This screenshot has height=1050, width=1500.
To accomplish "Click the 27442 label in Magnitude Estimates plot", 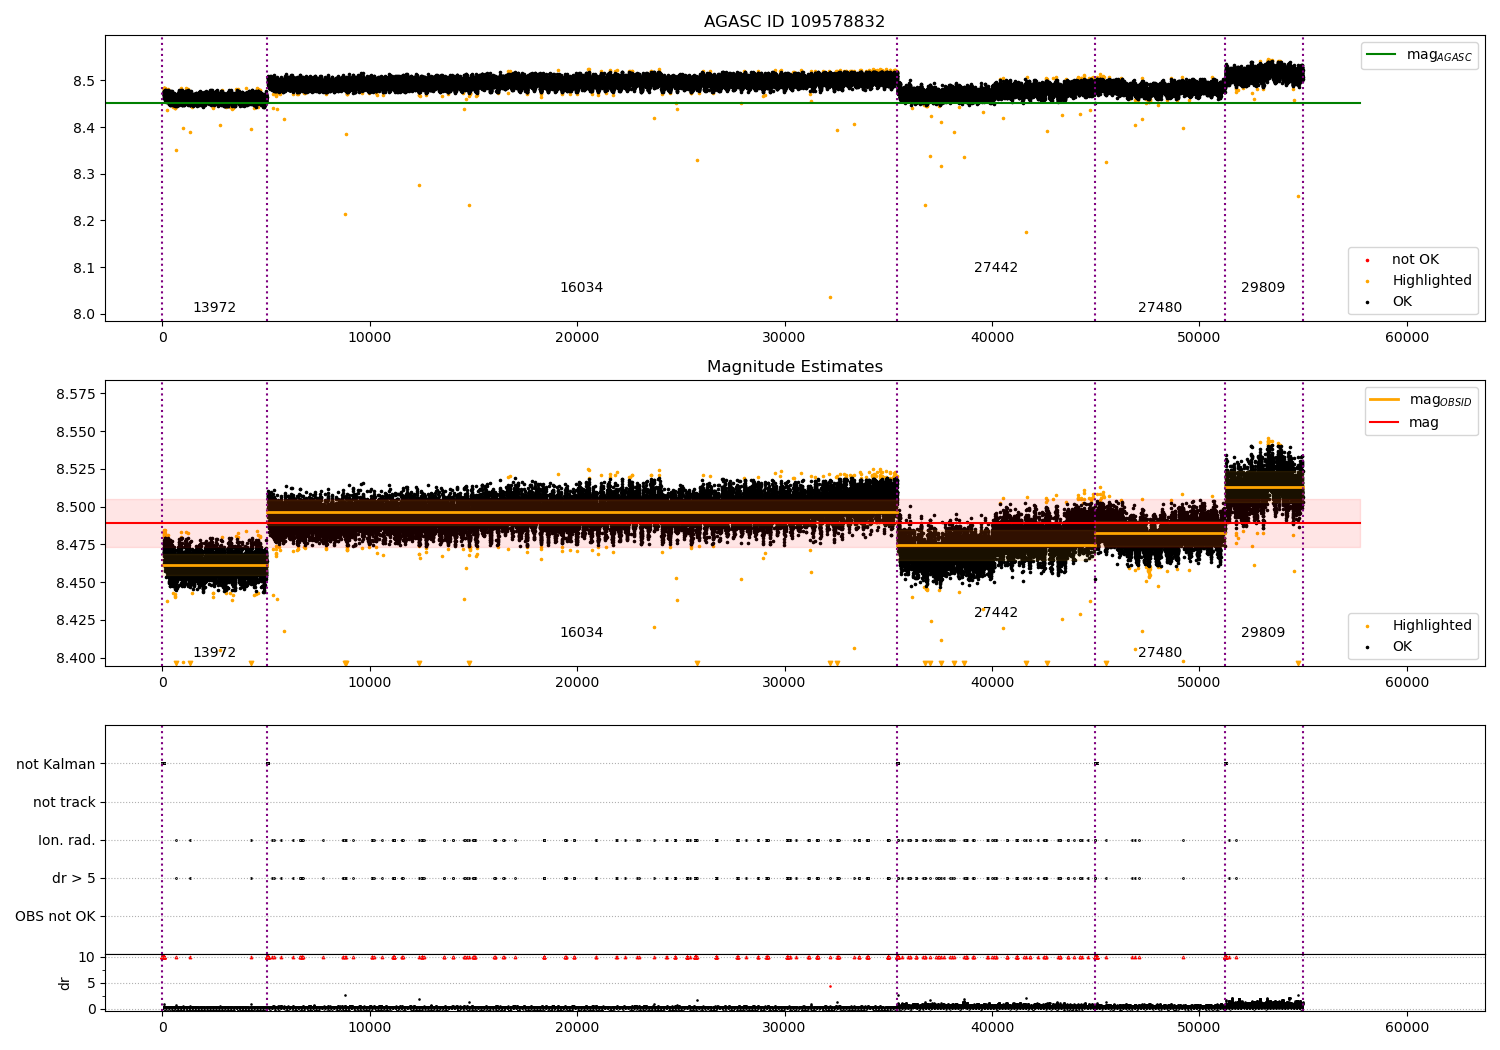I will (x=996, y=613).
